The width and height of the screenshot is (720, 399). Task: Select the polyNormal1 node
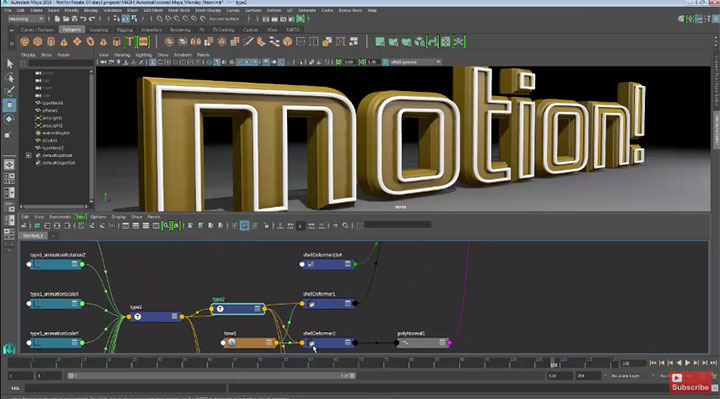point(422,343)
